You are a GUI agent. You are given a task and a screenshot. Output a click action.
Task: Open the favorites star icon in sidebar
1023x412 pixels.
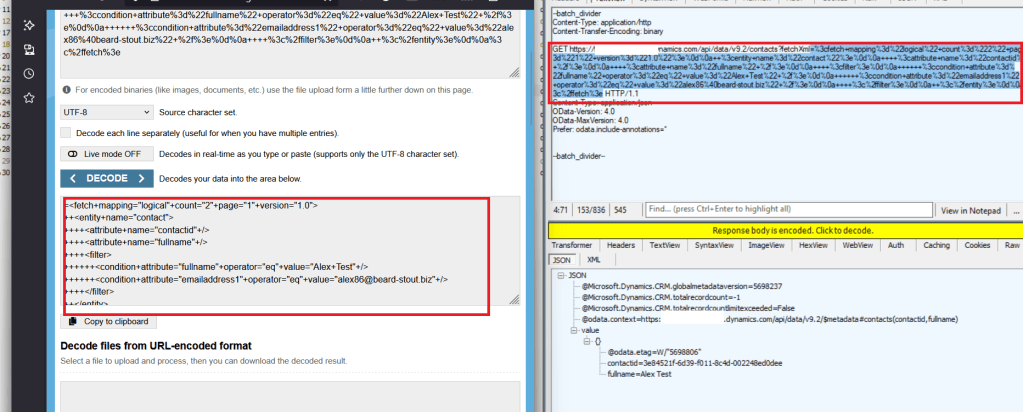click(29, 98)
